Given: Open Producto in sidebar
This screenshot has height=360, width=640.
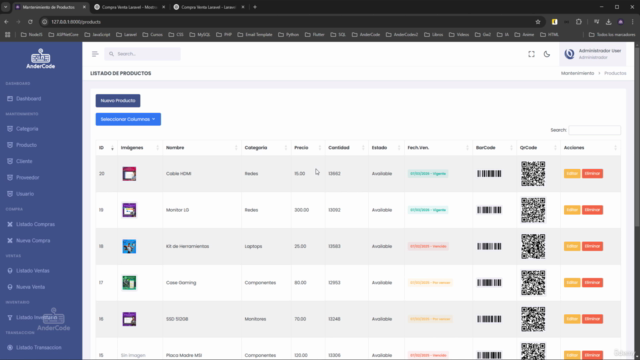Looking at the screenshot, I should pos(26,145).
